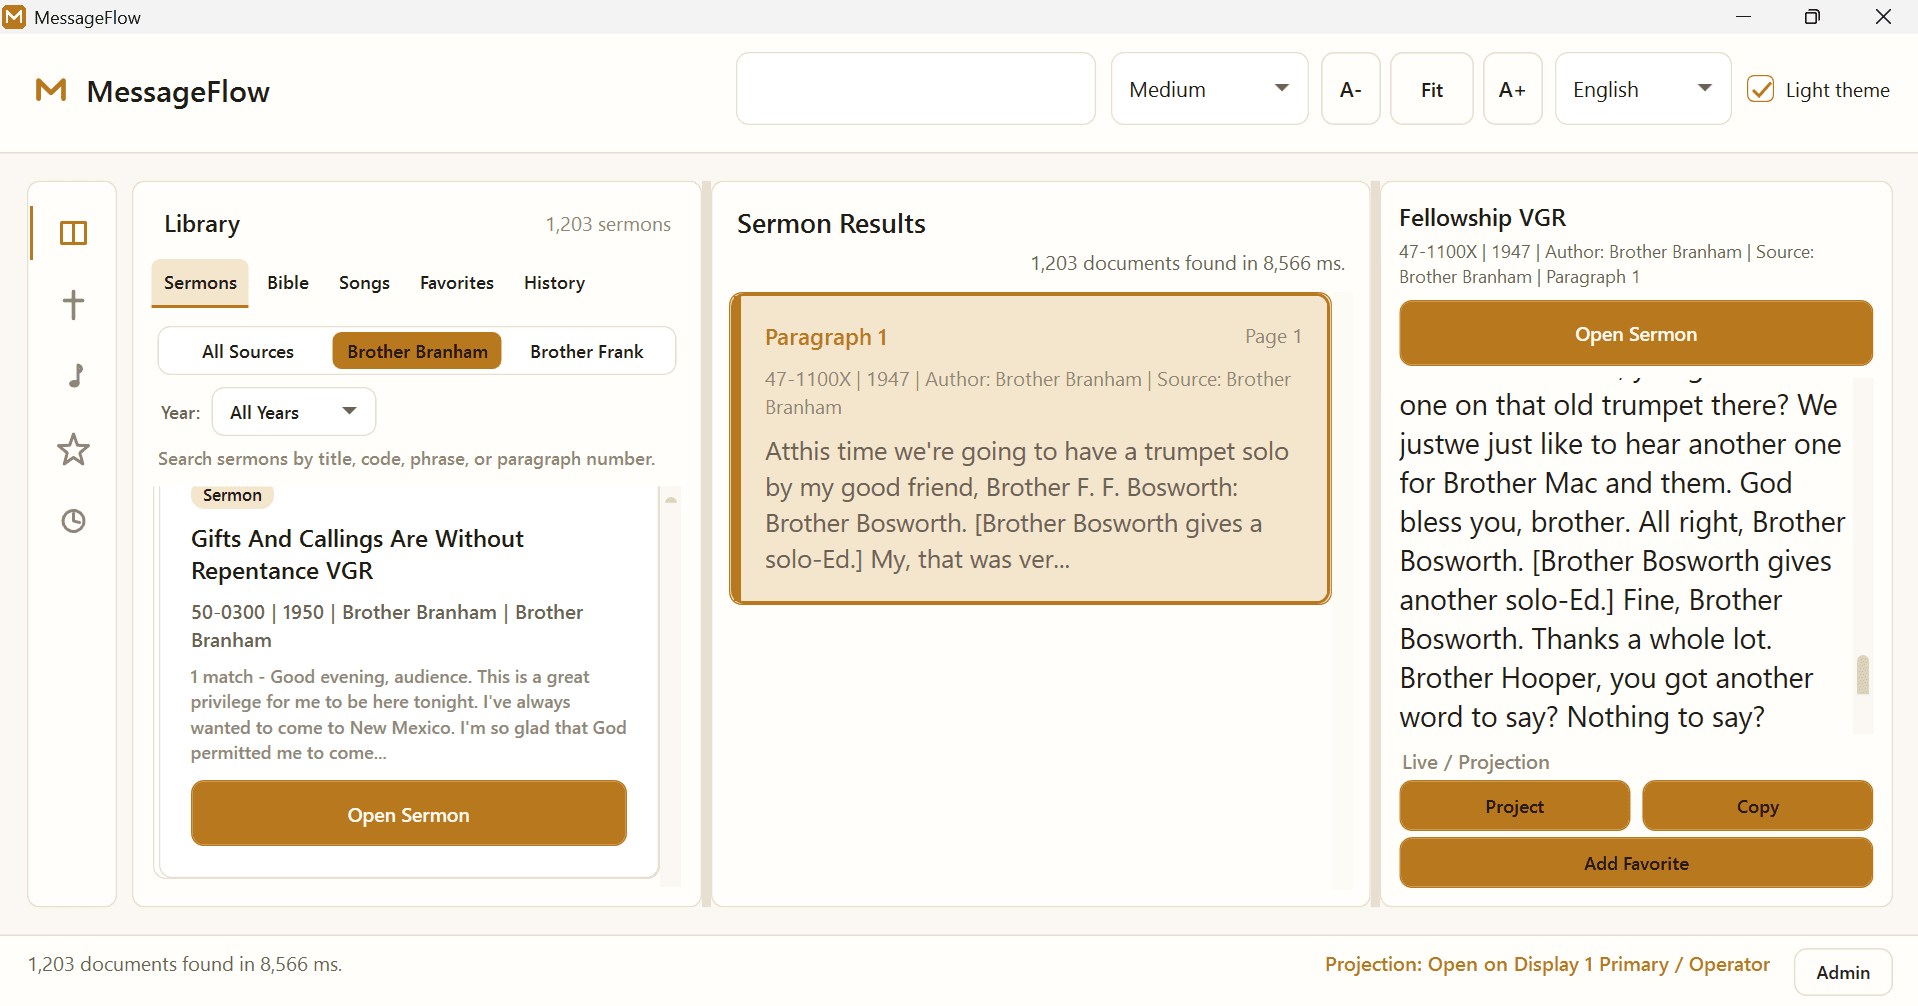
Task: Open the Medium size dropdown
Action: point(1209,89)
